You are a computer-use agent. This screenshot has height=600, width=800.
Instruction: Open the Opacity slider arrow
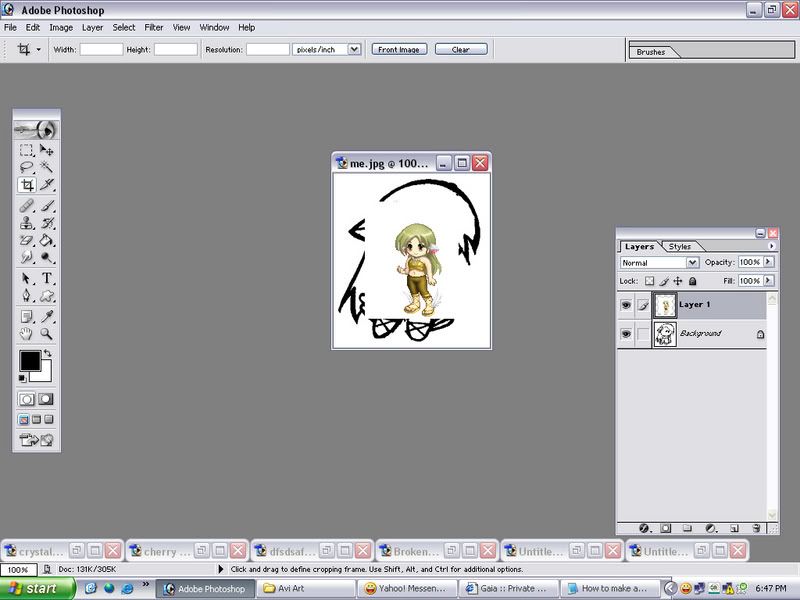pyautogui.click(x=768, y=262)
